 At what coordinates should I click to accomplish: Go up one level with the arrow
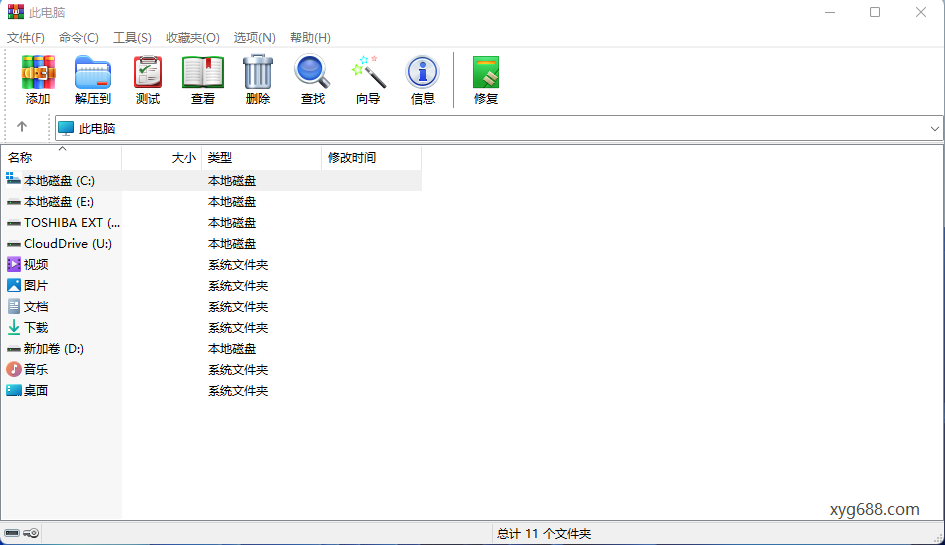pos(22,127)
